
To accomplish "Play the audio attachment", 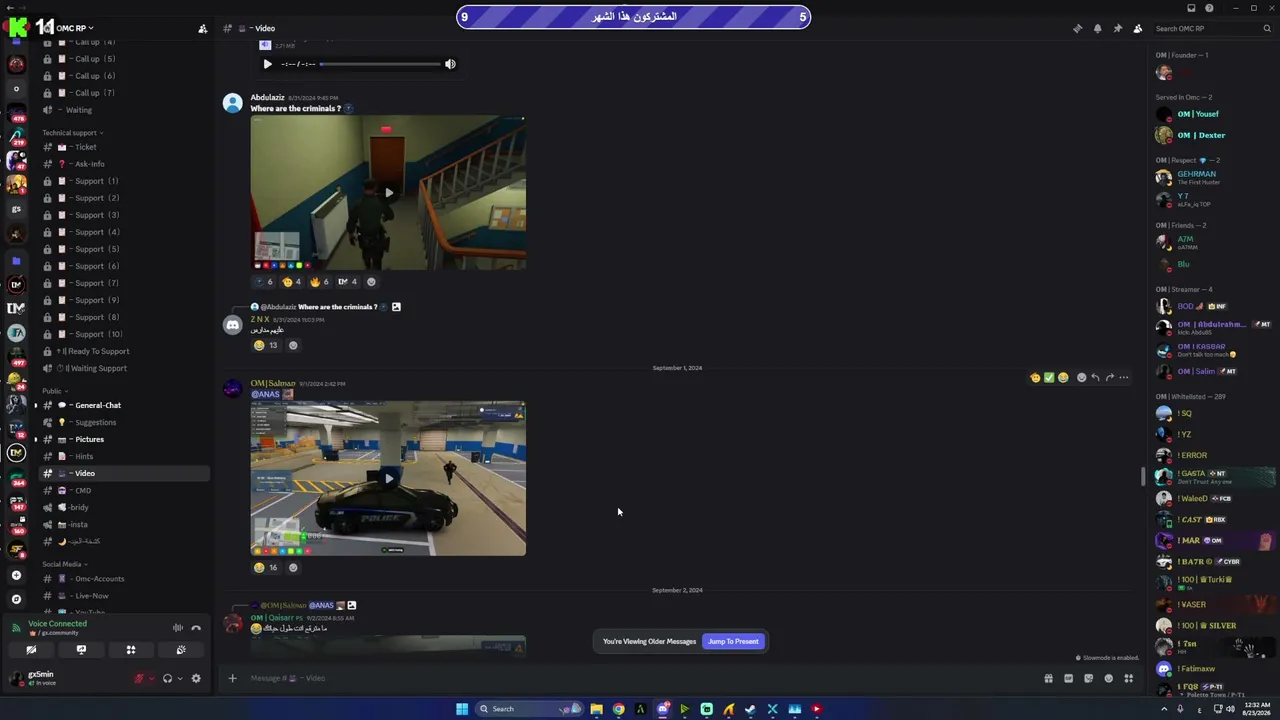I will 267,64.
